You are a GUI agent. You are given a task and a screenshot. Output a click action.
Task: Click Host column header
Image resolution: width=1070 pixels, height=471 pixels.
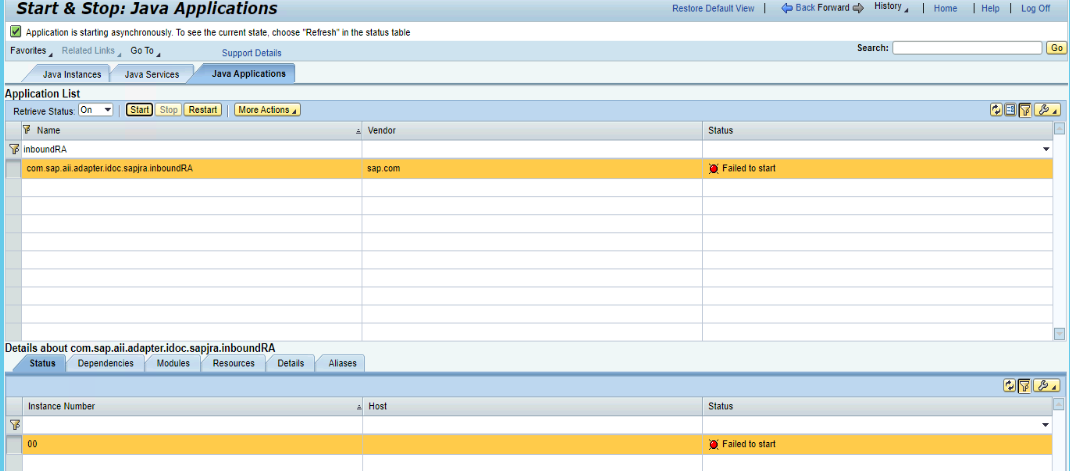[532, 406]
